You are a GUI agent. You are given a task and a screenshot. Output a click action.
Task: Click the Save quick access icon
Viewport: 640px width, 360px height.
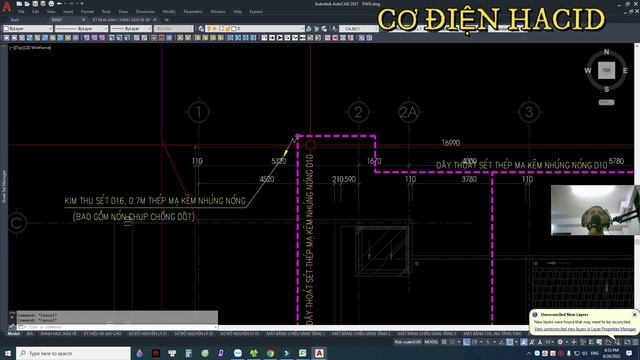[35, 4]
